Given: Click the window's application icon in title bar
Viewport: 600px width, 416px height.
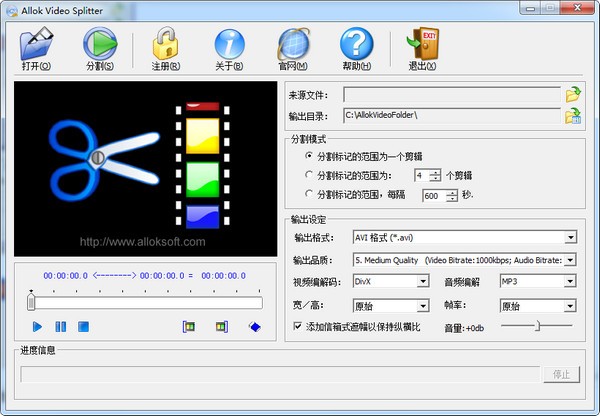Looking at the screenshot, I should click(12, 11).
